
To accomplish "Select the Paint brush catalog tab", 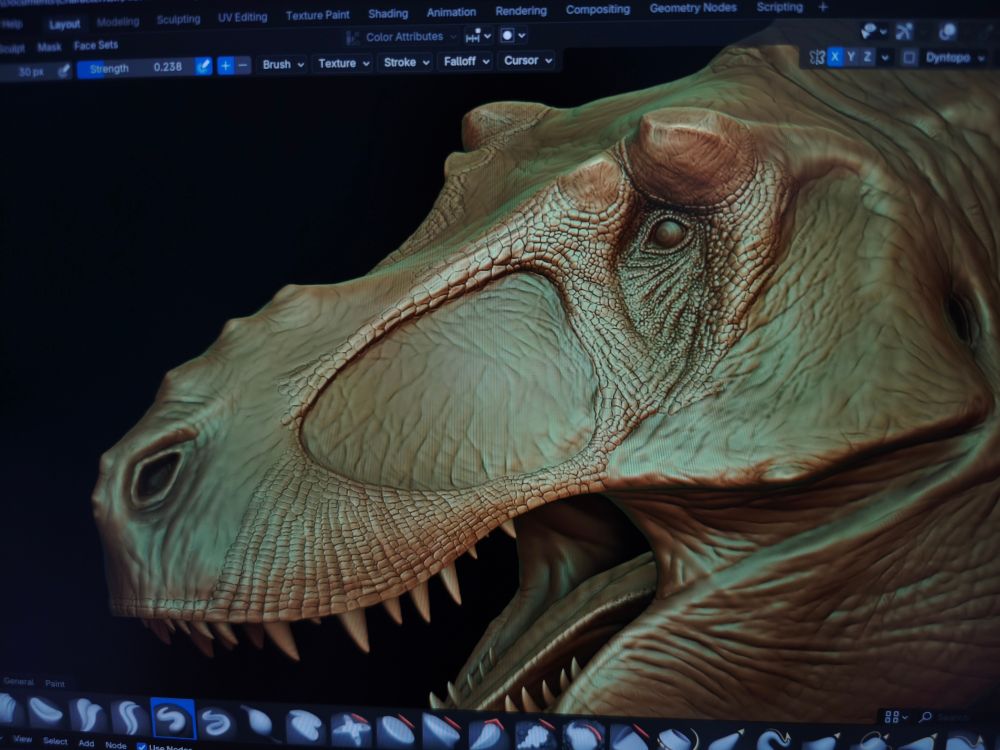I will coord(55,683).
